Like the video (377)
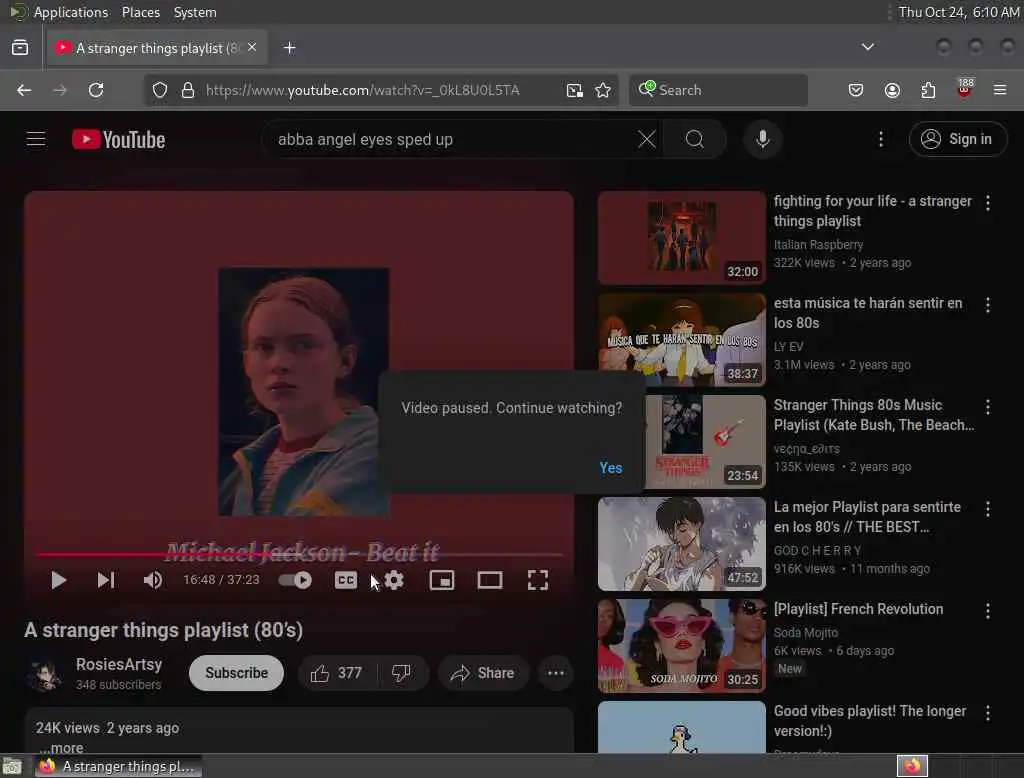Viewport: 1024px width, 778px height. tap(337, 673)
